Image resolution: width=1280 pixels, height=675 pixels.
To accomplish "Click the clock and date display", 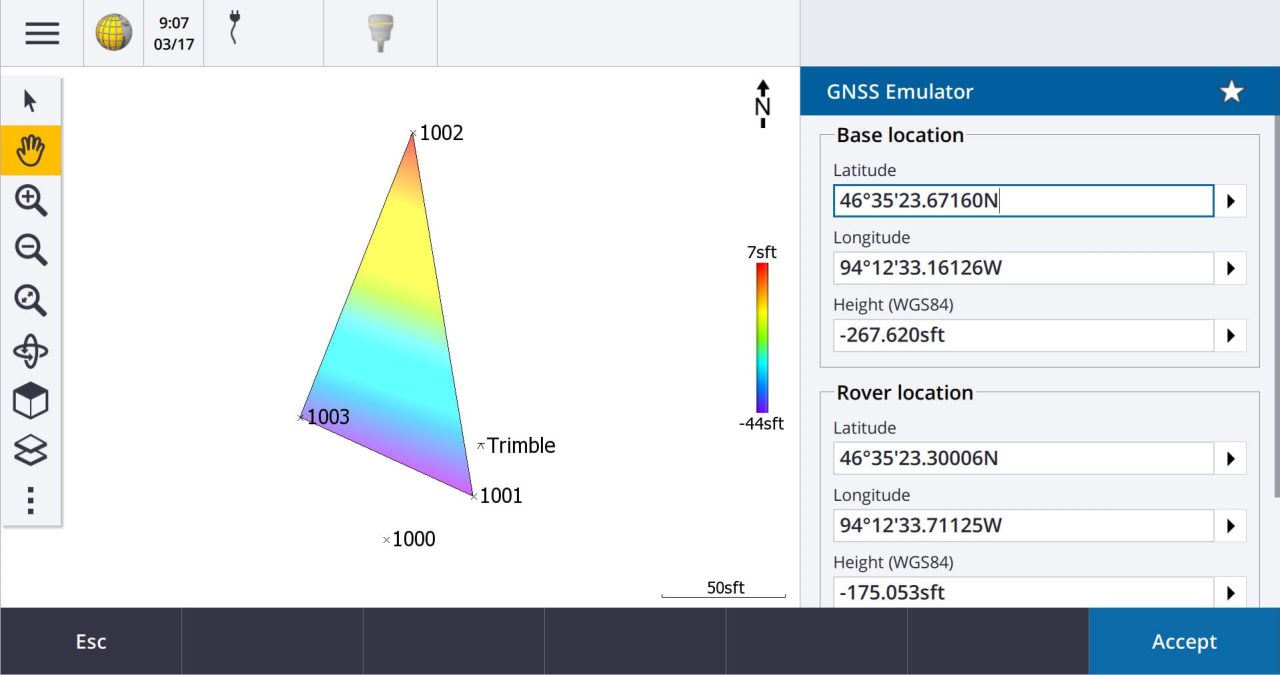I will [x=173, y=32].
